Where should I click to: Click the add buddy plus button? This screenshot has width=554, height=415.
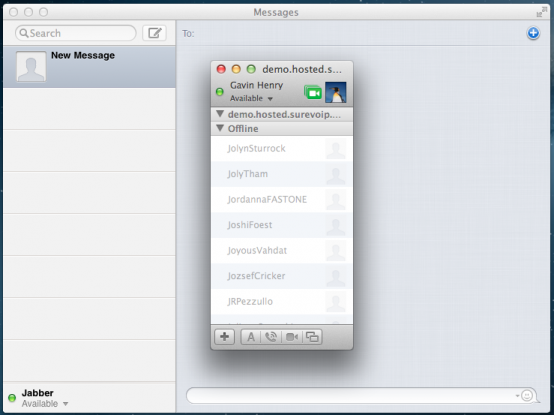224,337
